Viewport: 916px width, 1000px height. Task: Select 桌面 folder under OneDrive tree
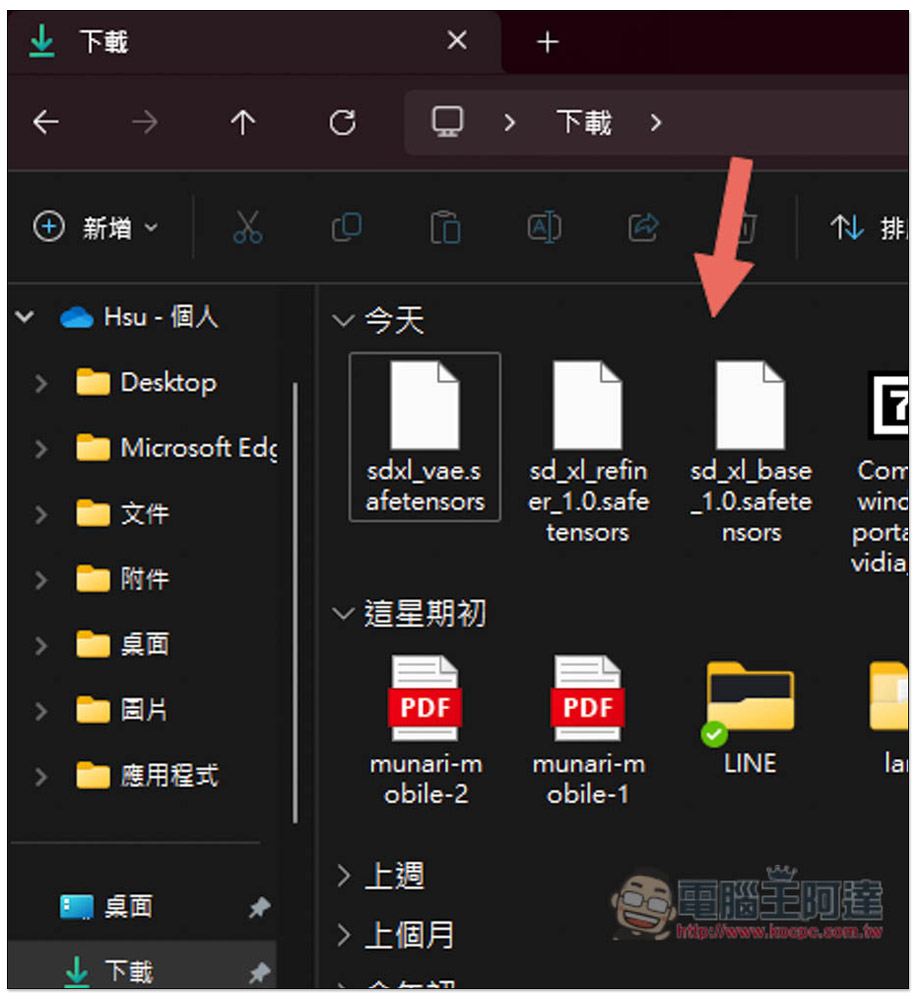[x=122, y=645]
